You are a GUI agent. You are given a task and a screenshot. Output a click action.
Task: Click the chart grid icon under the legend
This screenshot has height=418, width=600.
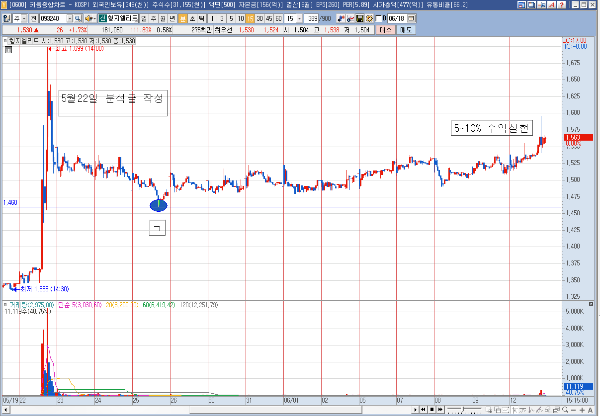coord(8,50)
